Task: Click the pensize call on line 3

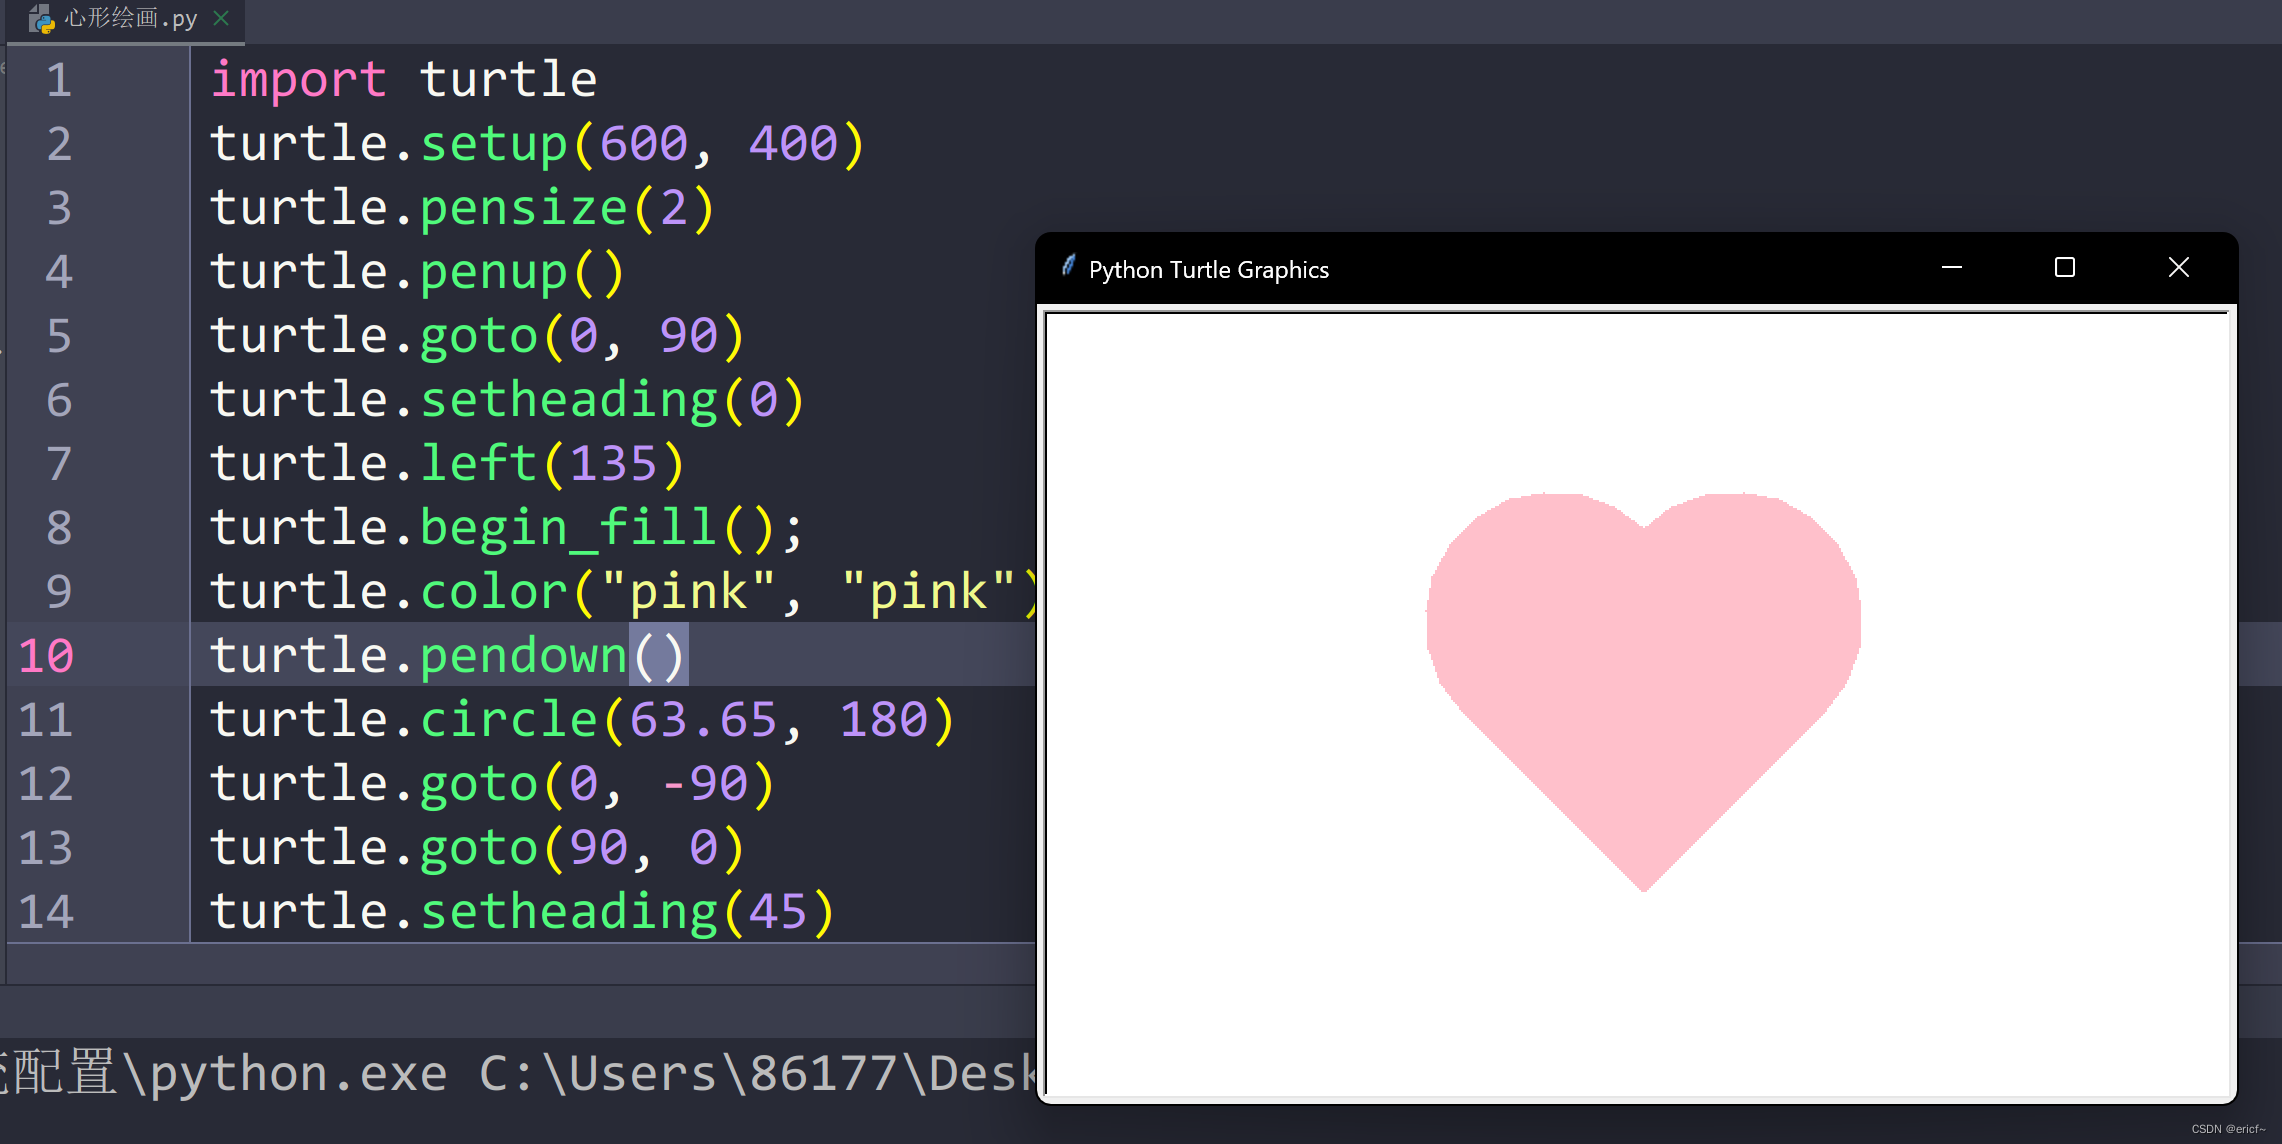Action: coord(523,208)
